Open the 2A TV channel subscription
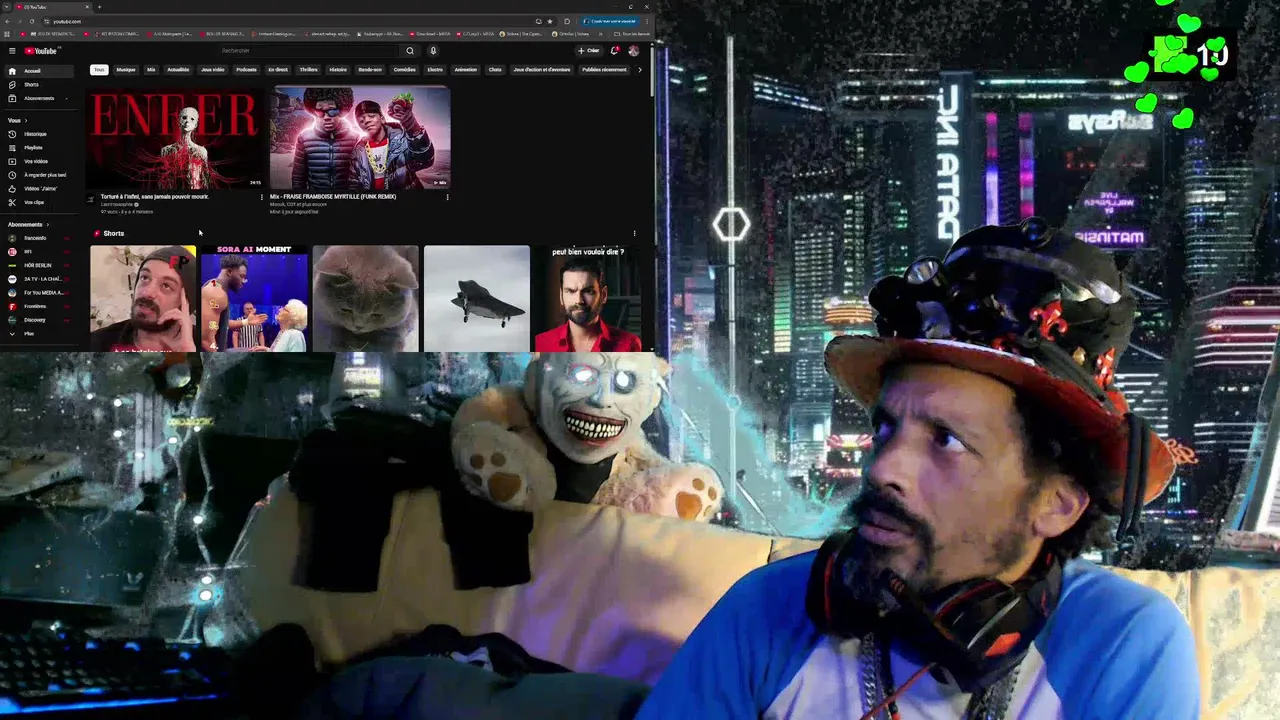This screenshot has height=720, width=1280. coord(37,279)
